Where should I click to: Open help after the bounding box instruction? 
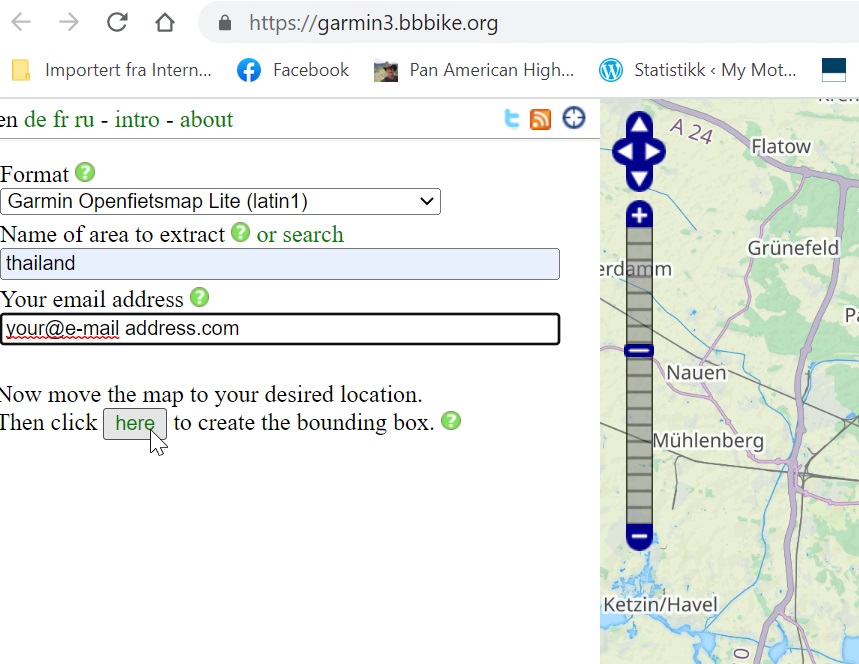pyautogui.click(x=451, y=421)
